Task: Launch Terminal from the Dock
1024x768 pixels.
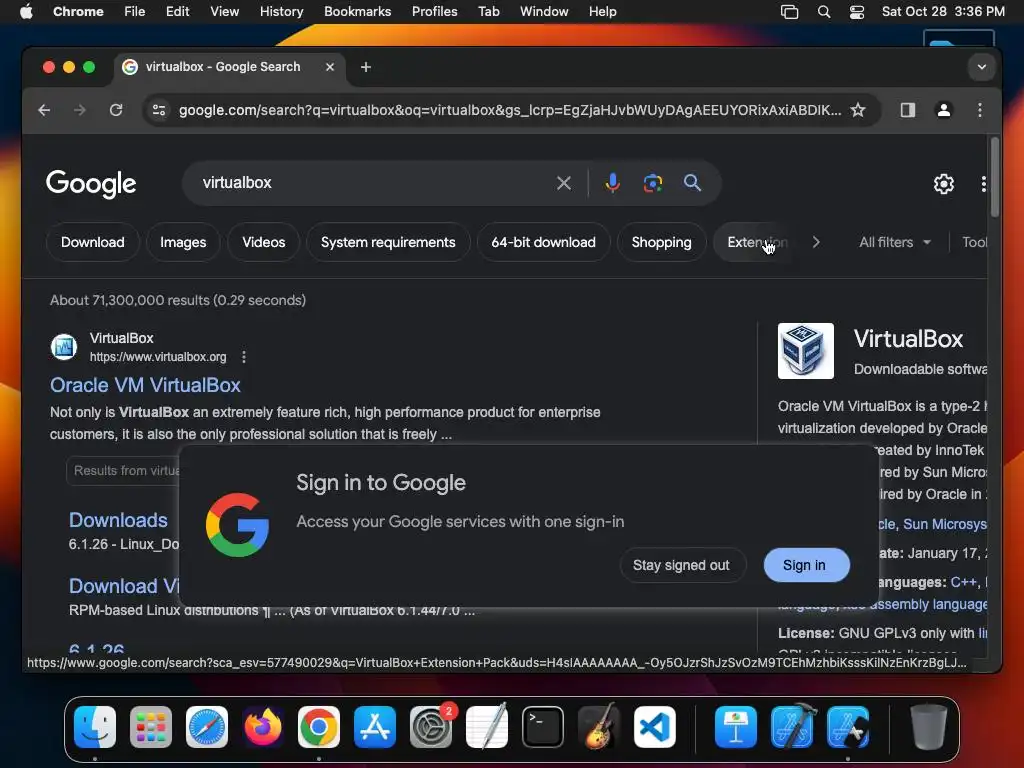Action: [543, 727]
